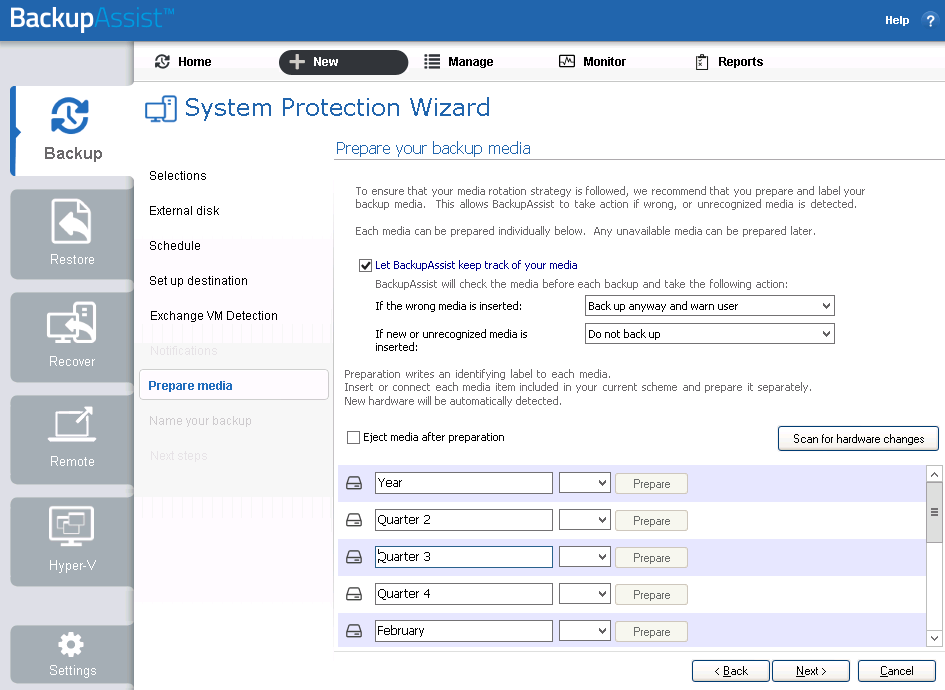This screenshot has height=690, width=945.
Task: Click Prepare for Quarter 3 media
Action: (x=651, y=558)
